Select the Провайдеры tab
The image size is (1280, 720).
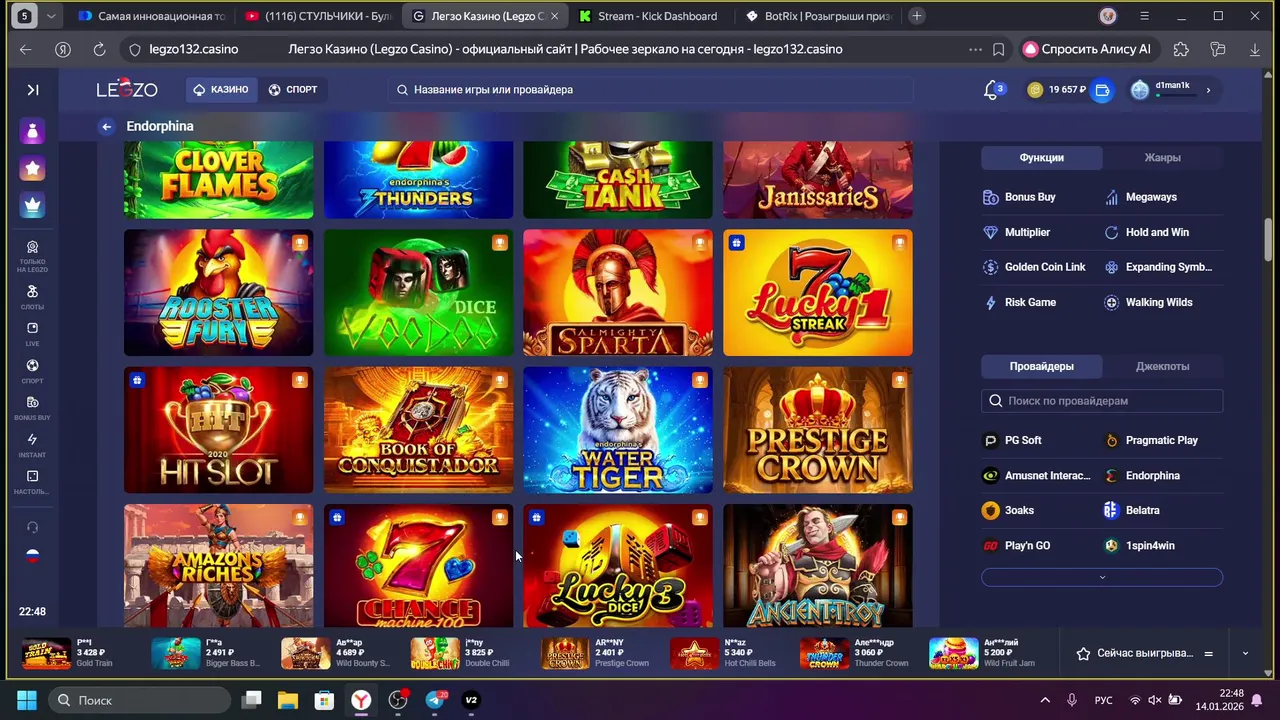coord(1041,366)
